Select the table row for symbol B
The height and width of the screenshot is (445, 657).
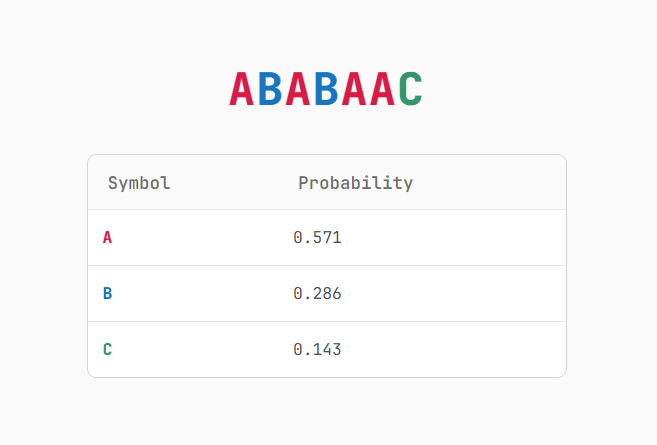click(x=327, y=293)
